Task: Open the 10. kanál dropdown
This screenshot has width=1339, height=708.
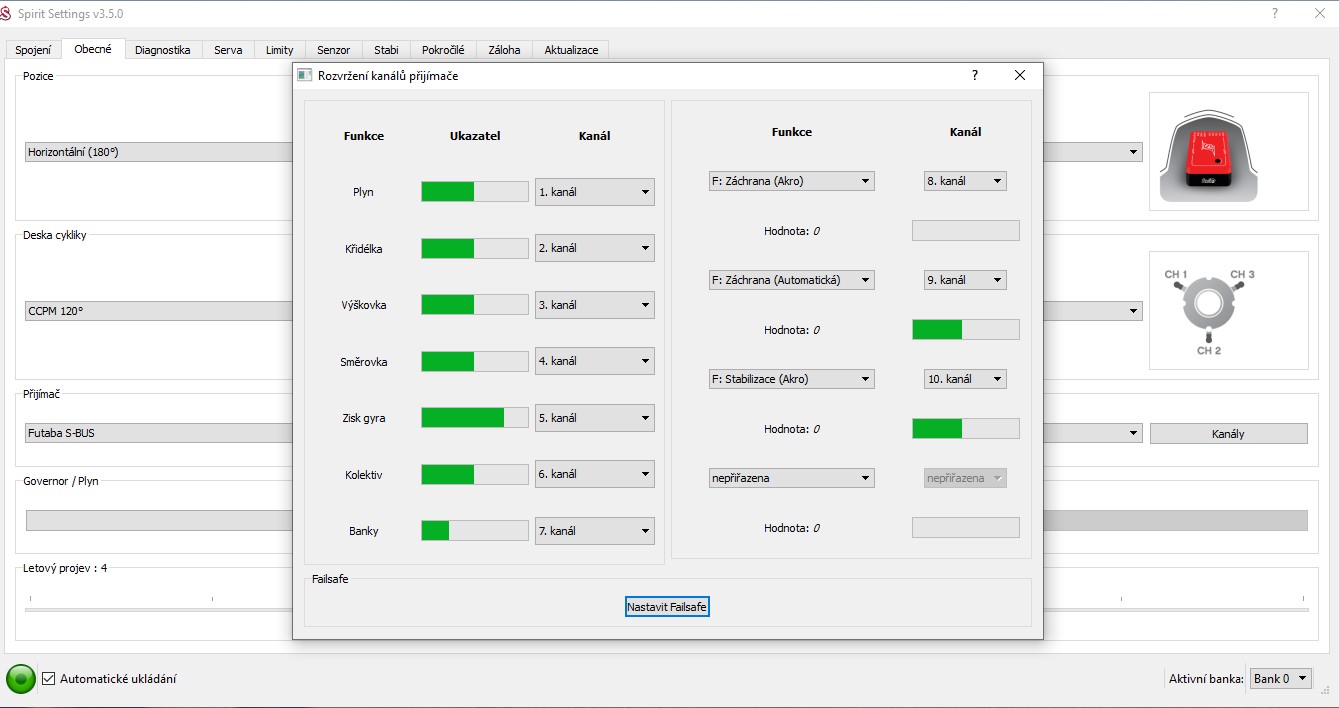Action: click(x=964, y=379)
